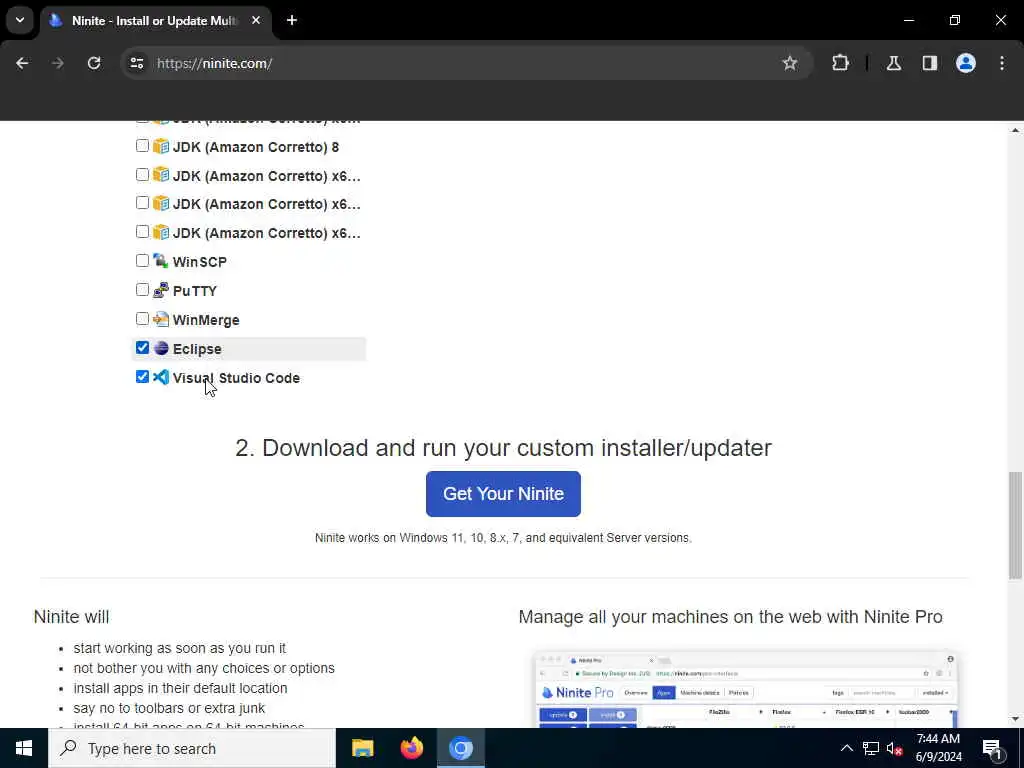Click the PuTTY label
Screen dimensions: 1024x768
pos(195,291)
